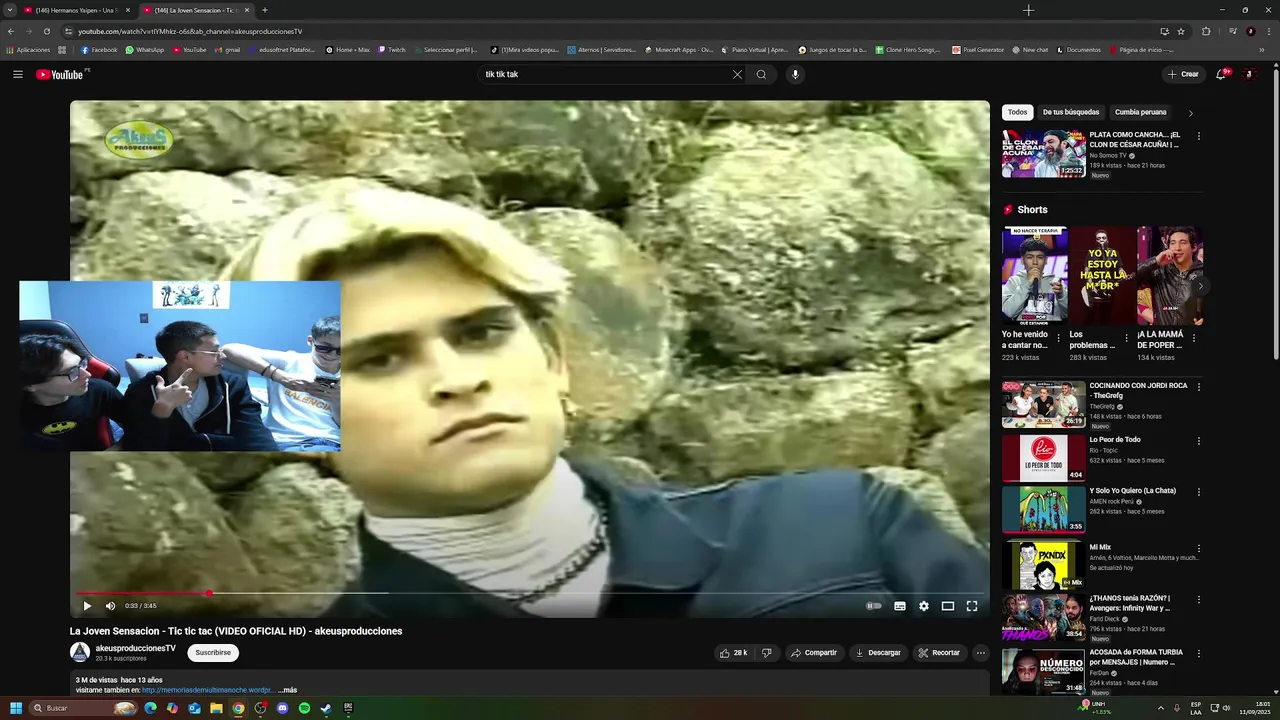Go to the YouTube home logo
This screenshot has height=720, width=1280.
[x=62, y=74]
